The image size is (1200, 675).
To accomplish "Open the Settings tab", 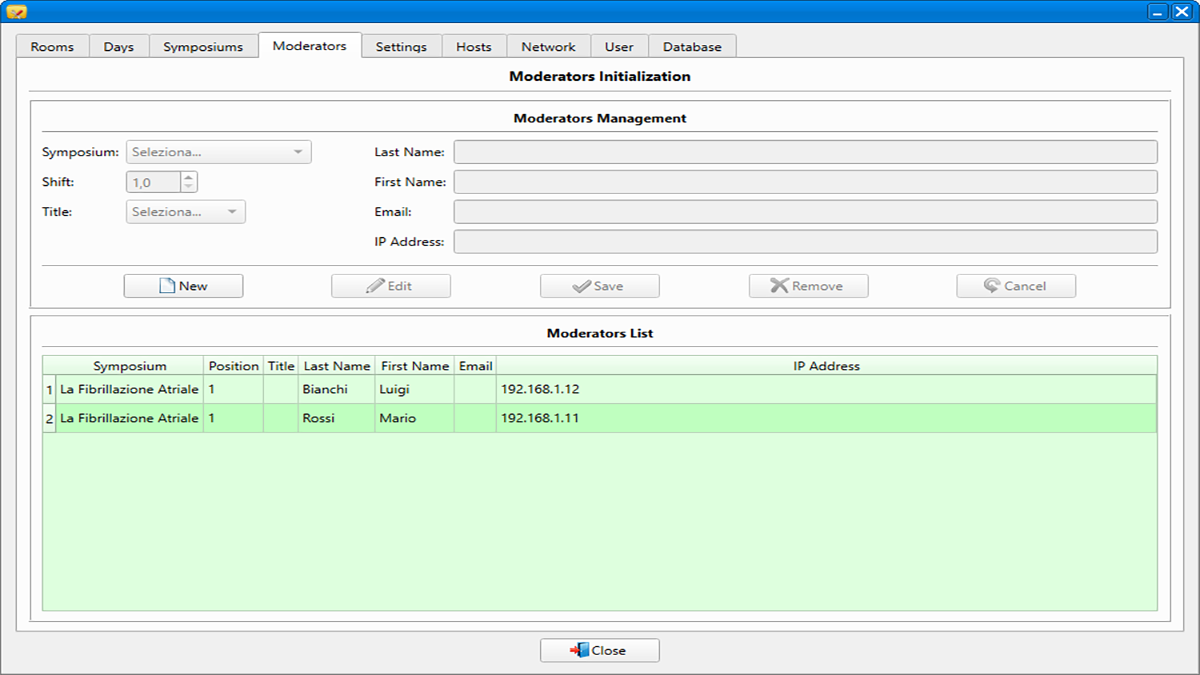I will (x=401, y=46).
